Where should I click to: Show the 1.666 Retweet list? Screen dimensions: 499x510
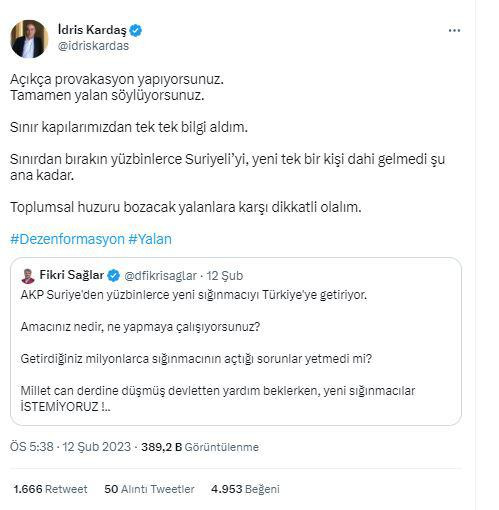(x=50, y=489)
